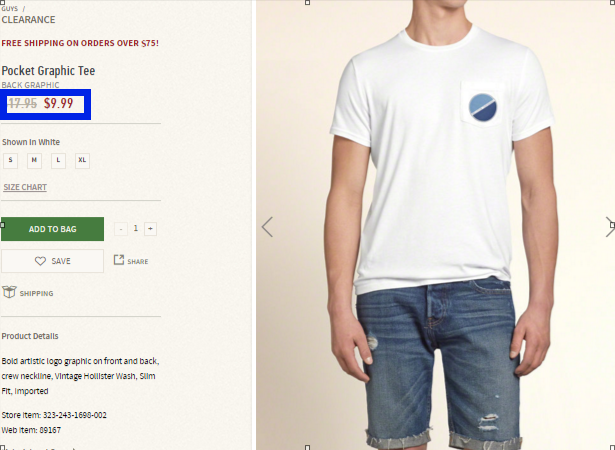
Task: Go to Guys breadcrumb
Action: pos(10,8)
